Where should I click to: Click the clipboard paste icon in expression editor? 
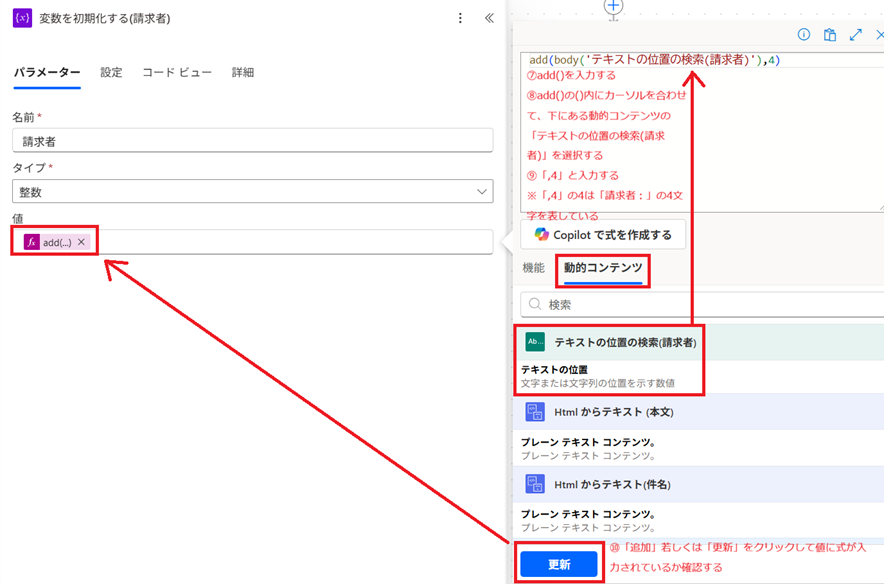829,34
